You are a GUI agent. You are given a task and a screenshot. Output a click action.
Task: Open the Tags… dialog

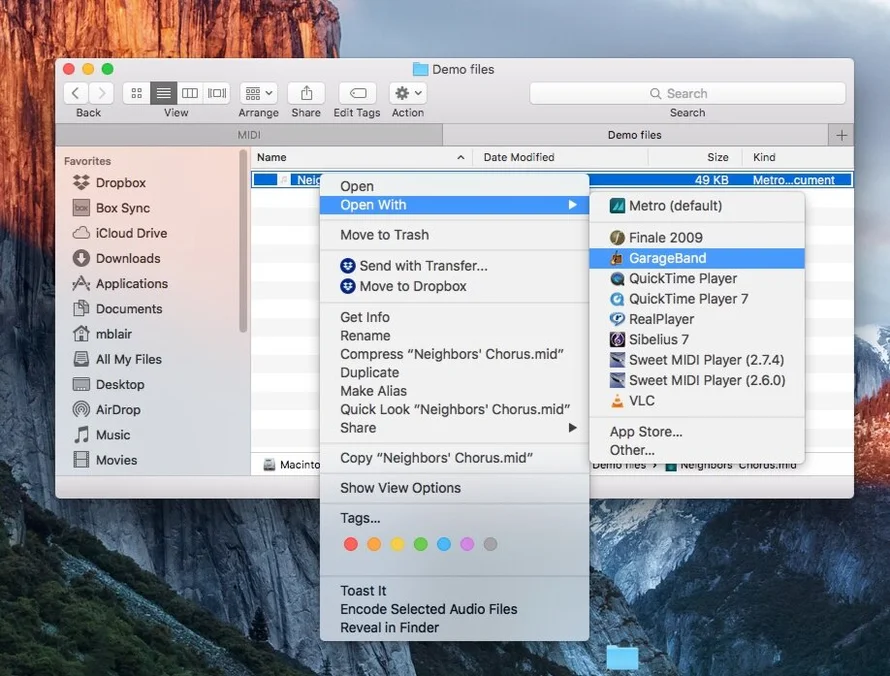coord(454,518)
